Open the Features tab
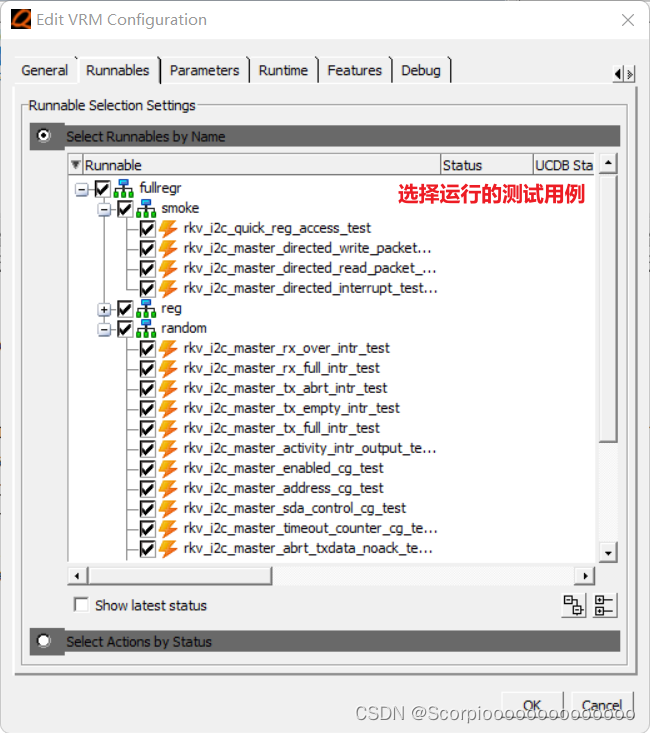The image size is (650, 733). [x=354, y=71]
